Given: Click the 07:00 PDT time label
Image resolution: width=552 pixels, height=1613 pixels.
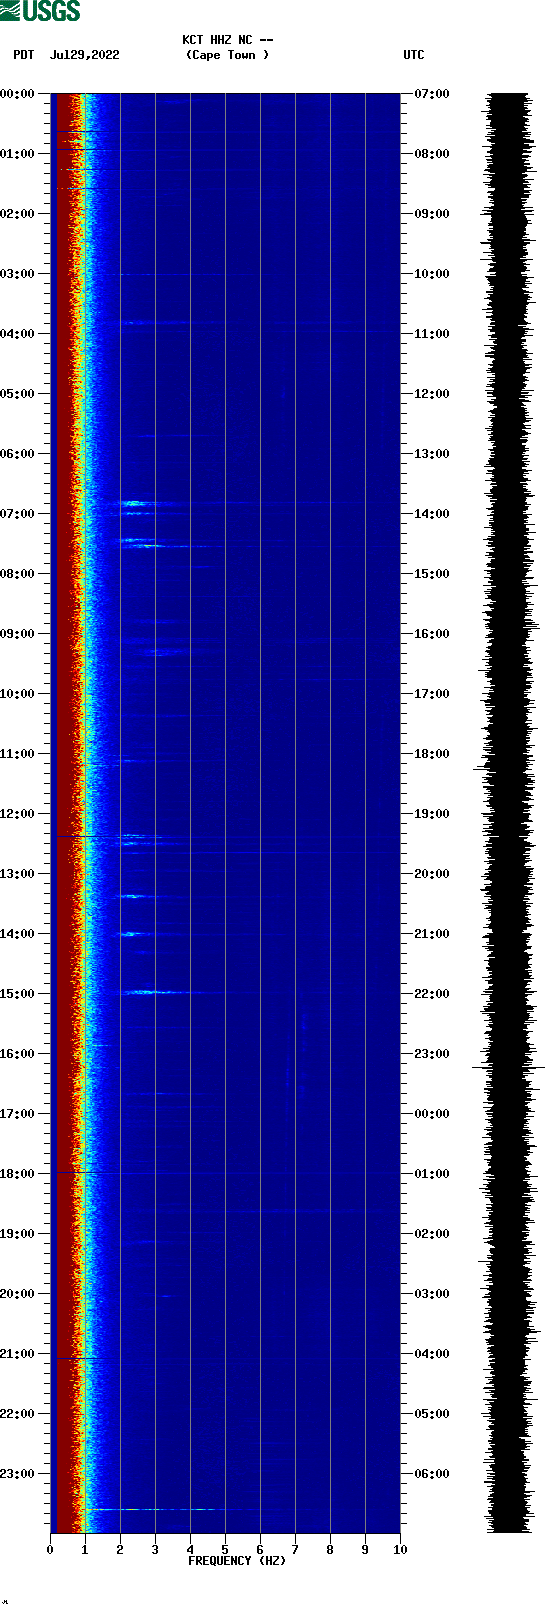Looking at the screenshot, I should coord(18,514).
